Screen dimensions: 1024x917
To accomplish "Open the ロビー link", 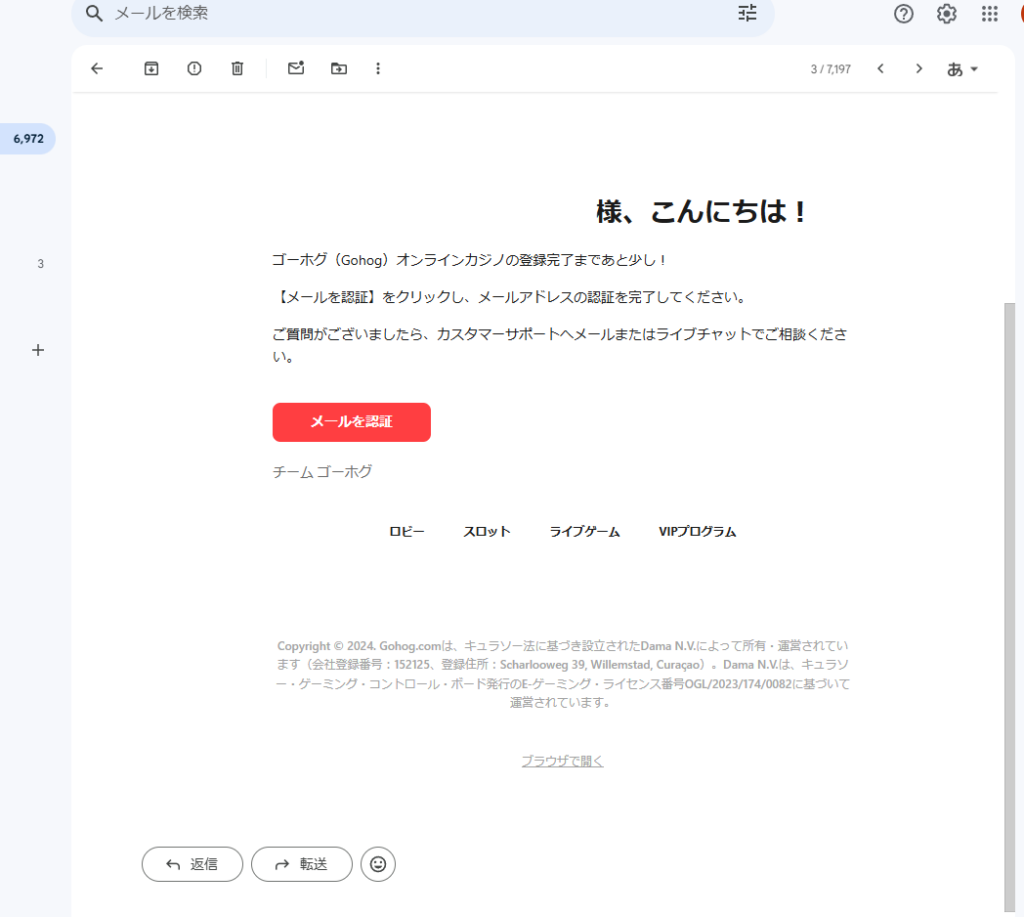I will [x=406, y=532].
